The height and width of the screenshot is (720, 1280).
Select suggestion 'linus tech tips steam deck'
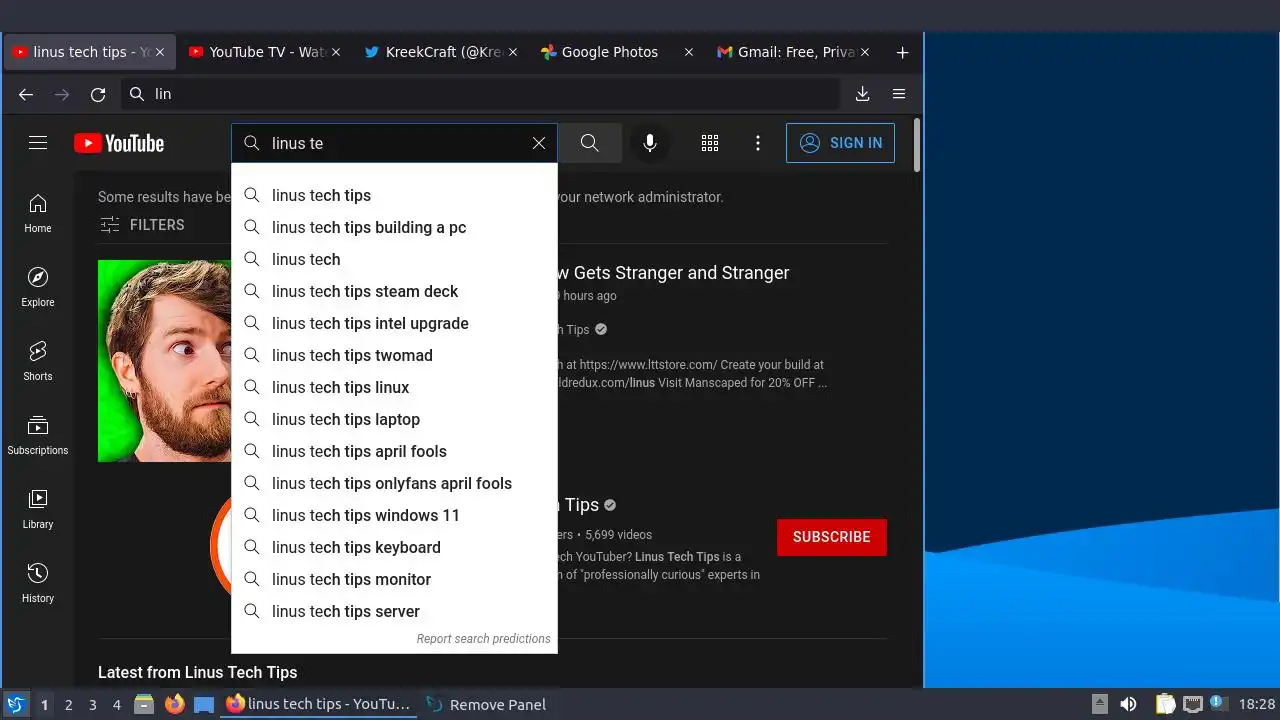tap(394, 291)
